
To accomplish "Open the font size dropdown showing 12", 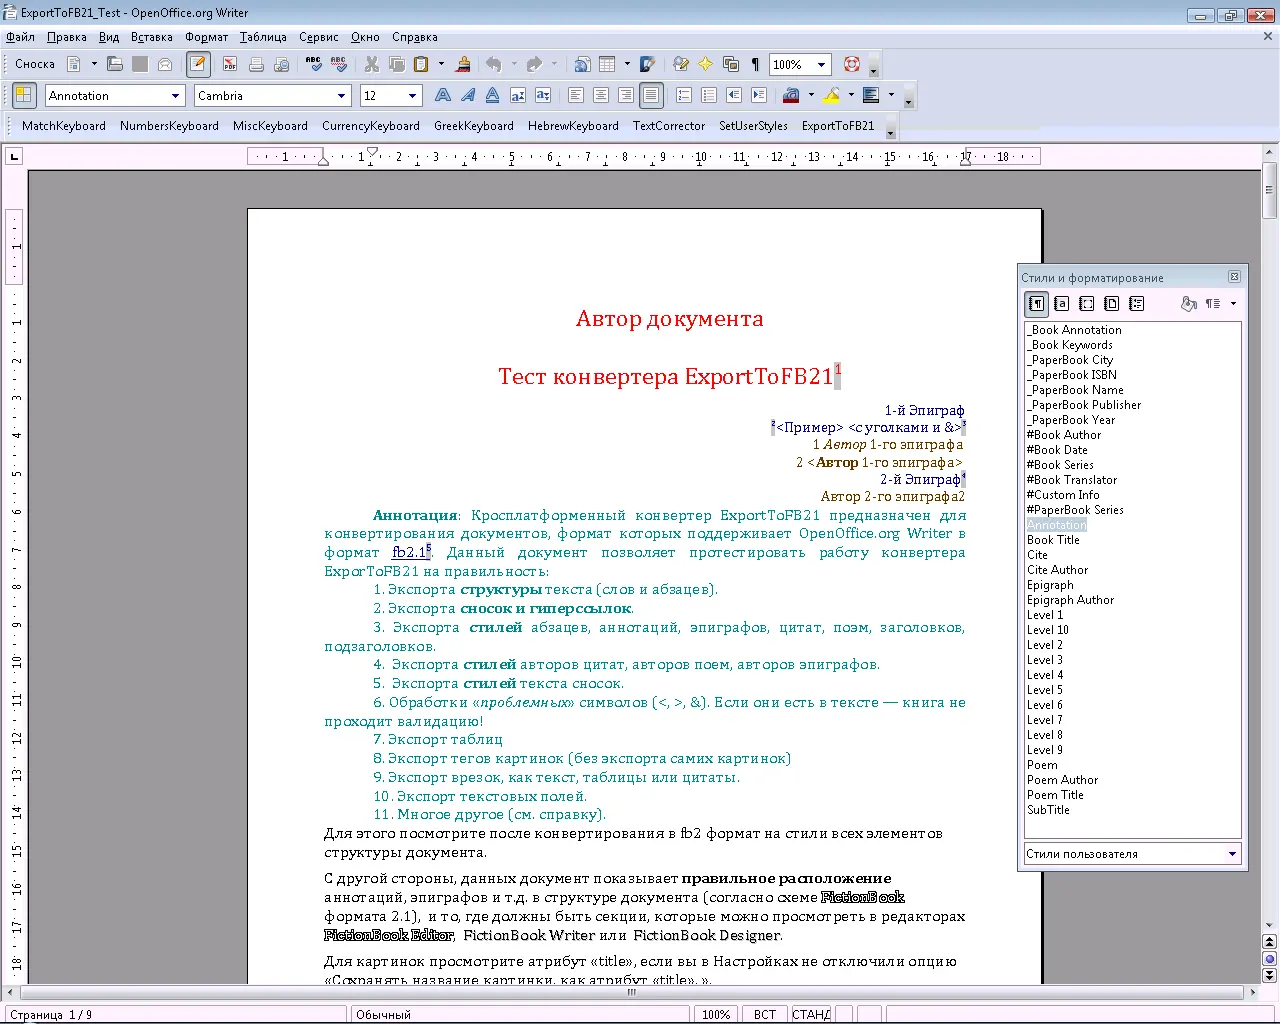I will 413,96.
